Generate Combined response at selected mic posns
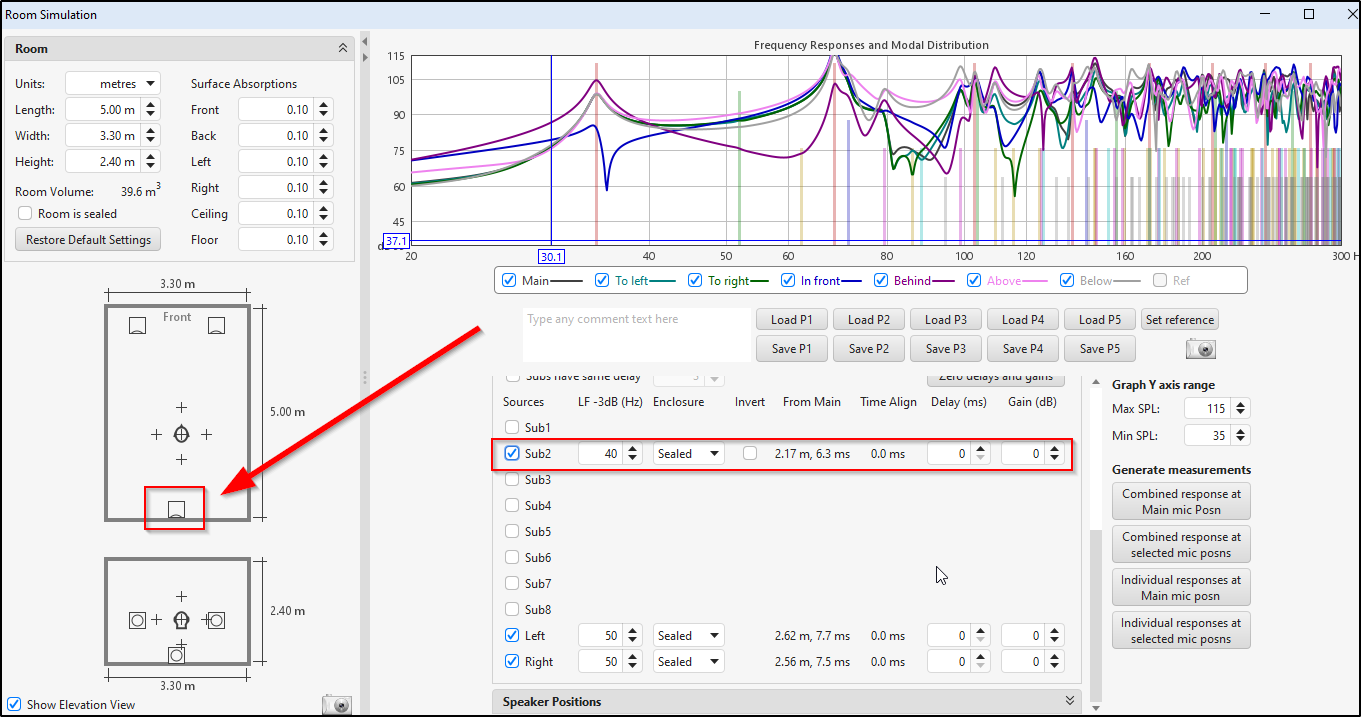 (x=1181, y=545)
